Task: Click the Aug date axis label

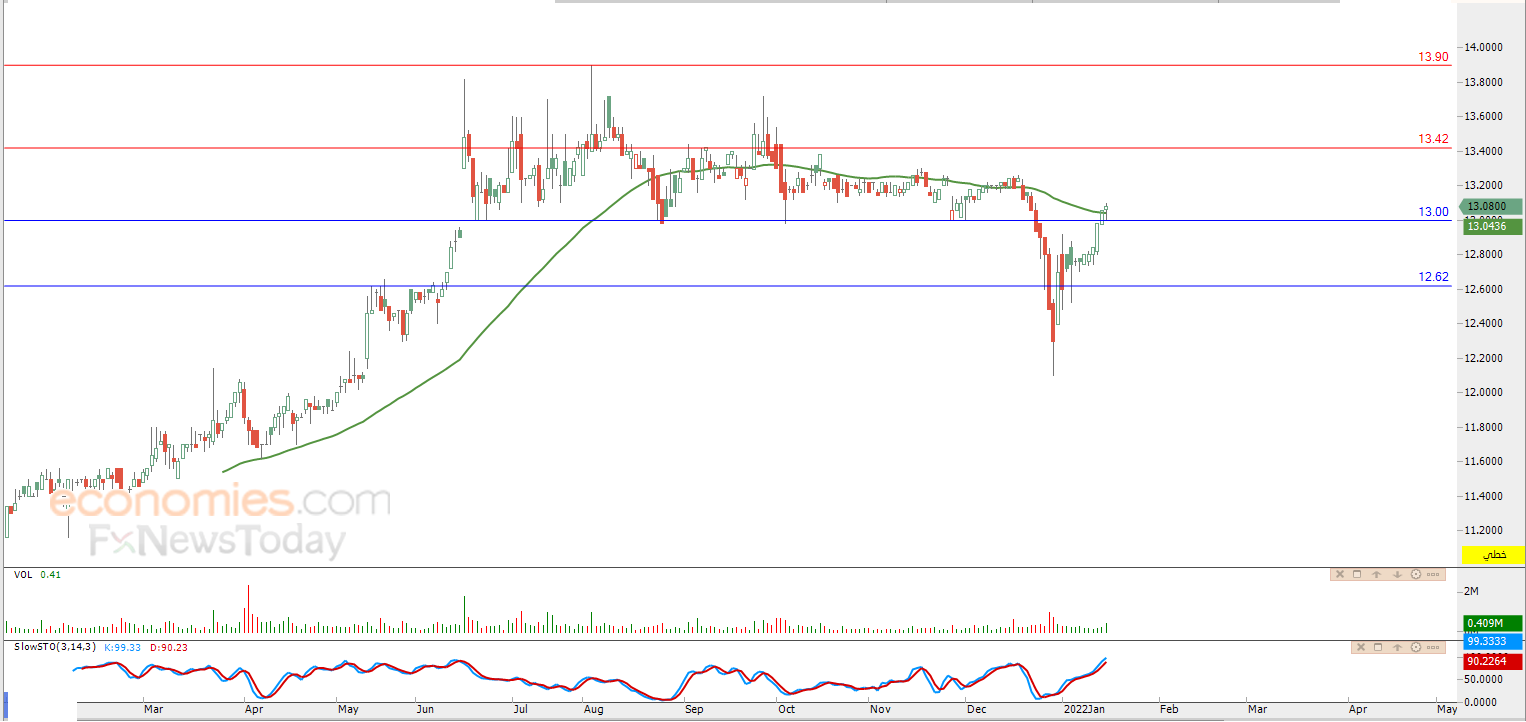Action: click(x=593, y=709)
